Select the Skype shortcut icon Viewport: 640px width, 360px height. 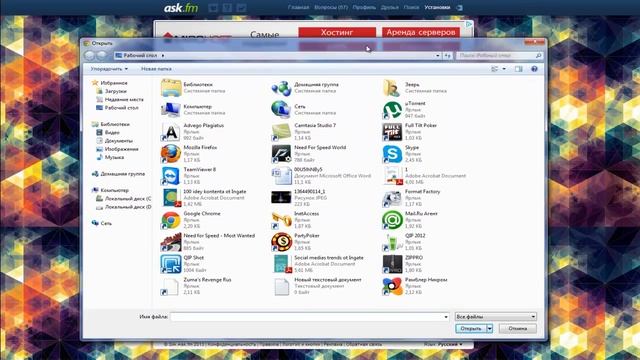[392, 154]
